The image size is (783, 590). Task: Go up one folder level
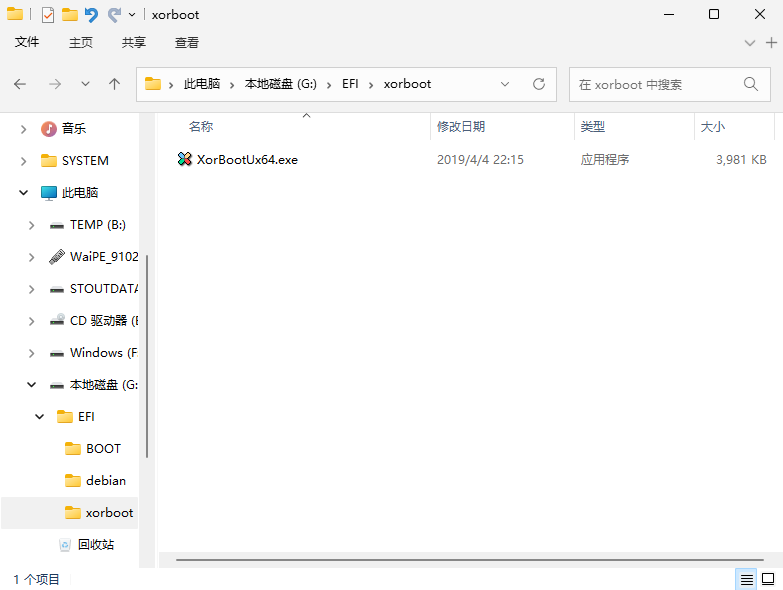point(114,84)
